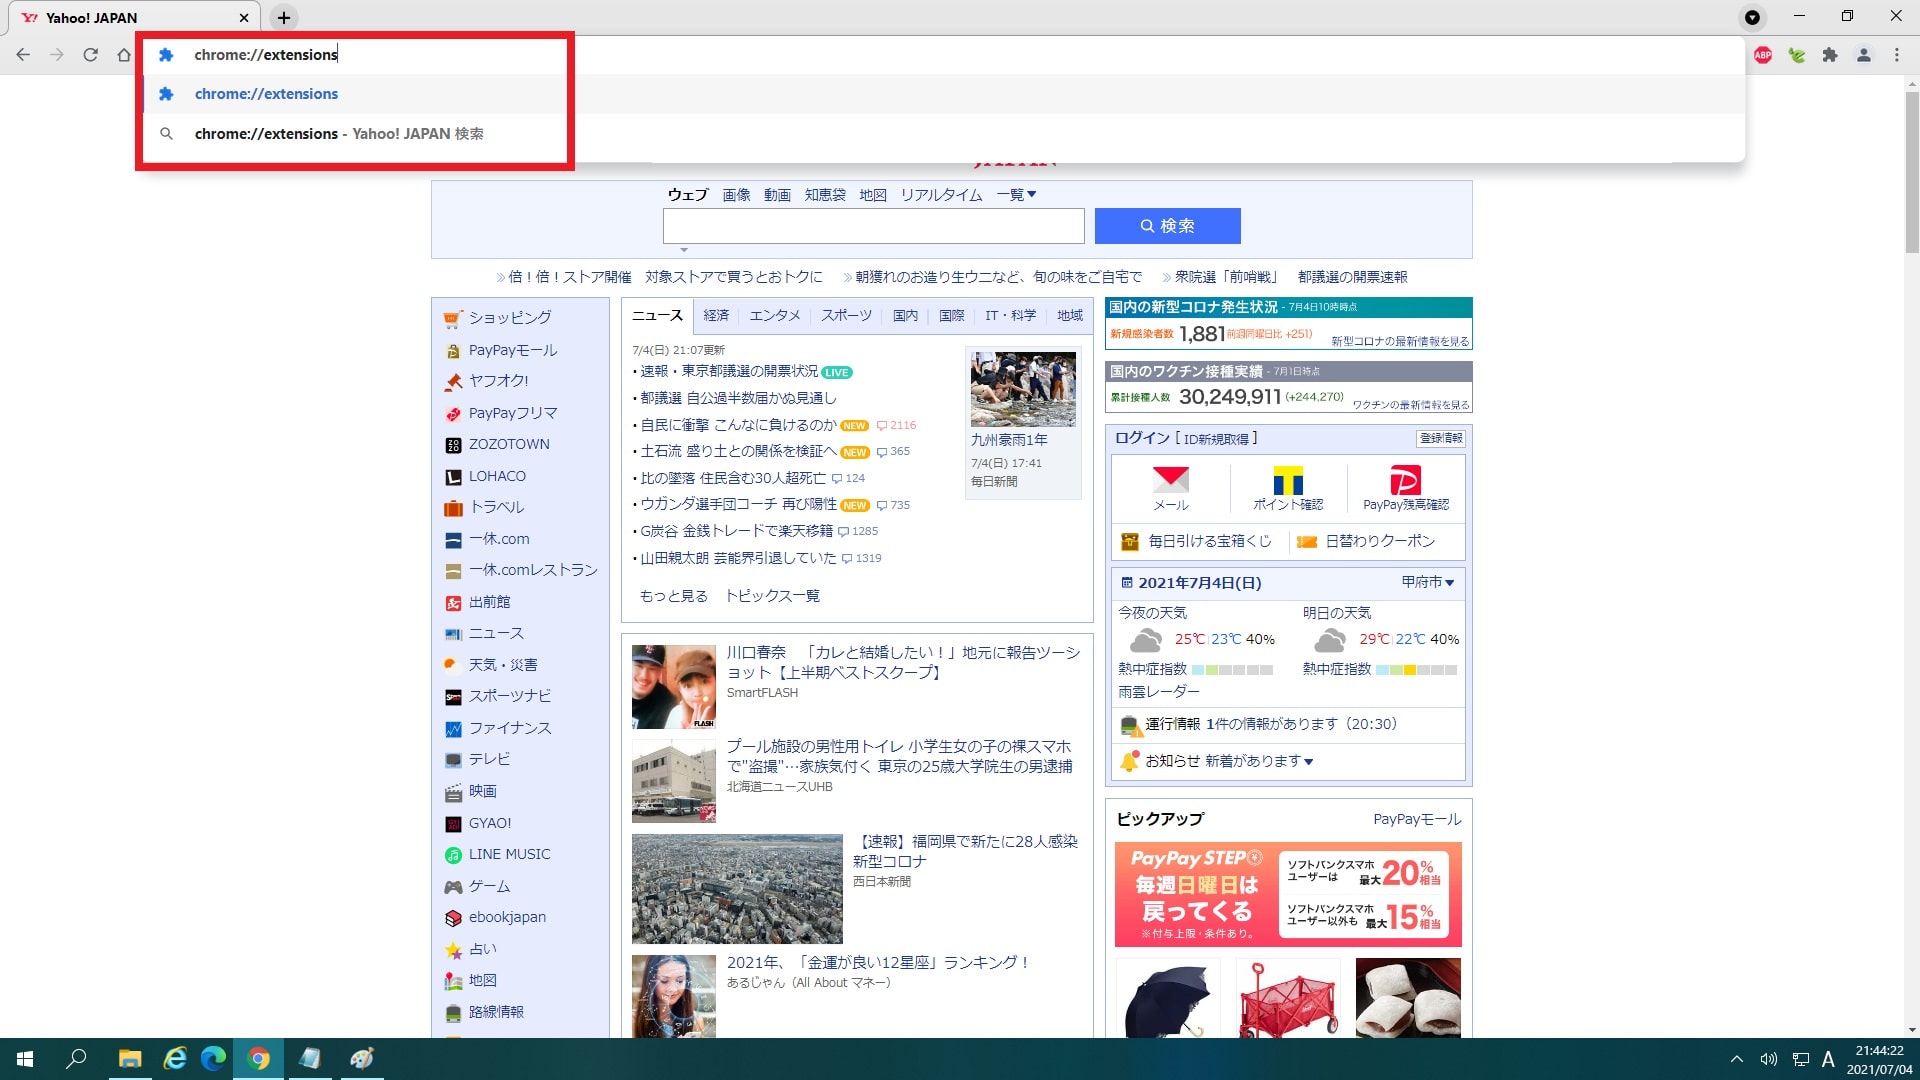Close the Yahoo! JAPAN tab
Viewport: 1920px width, 1080px height.
point(244,18)
